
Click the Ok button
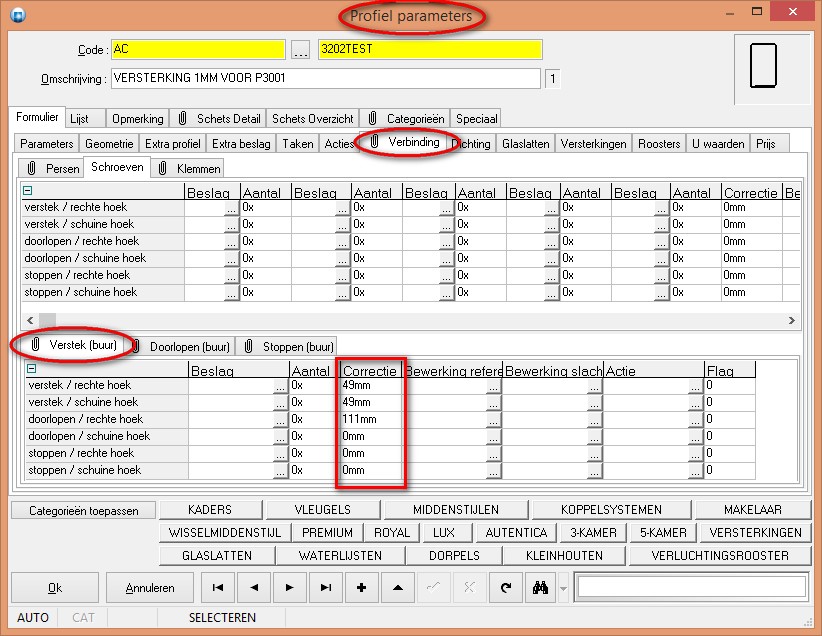pos(55,588)
